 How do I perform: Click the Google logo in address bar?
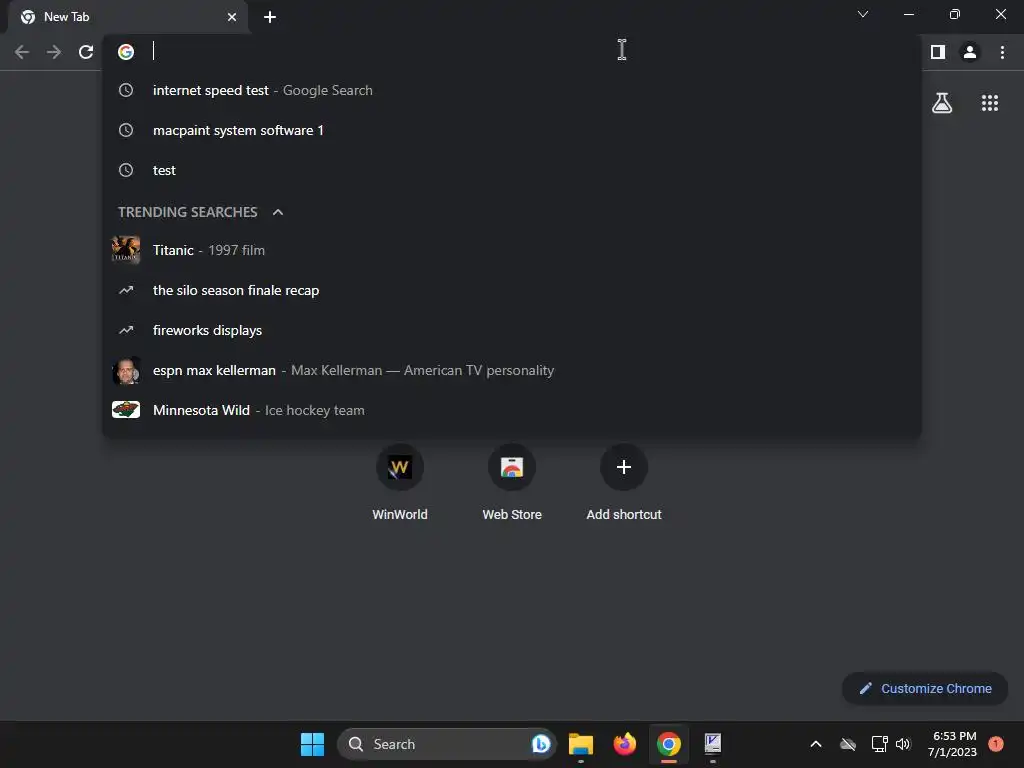pyautogui.click(x=126, y=52)
